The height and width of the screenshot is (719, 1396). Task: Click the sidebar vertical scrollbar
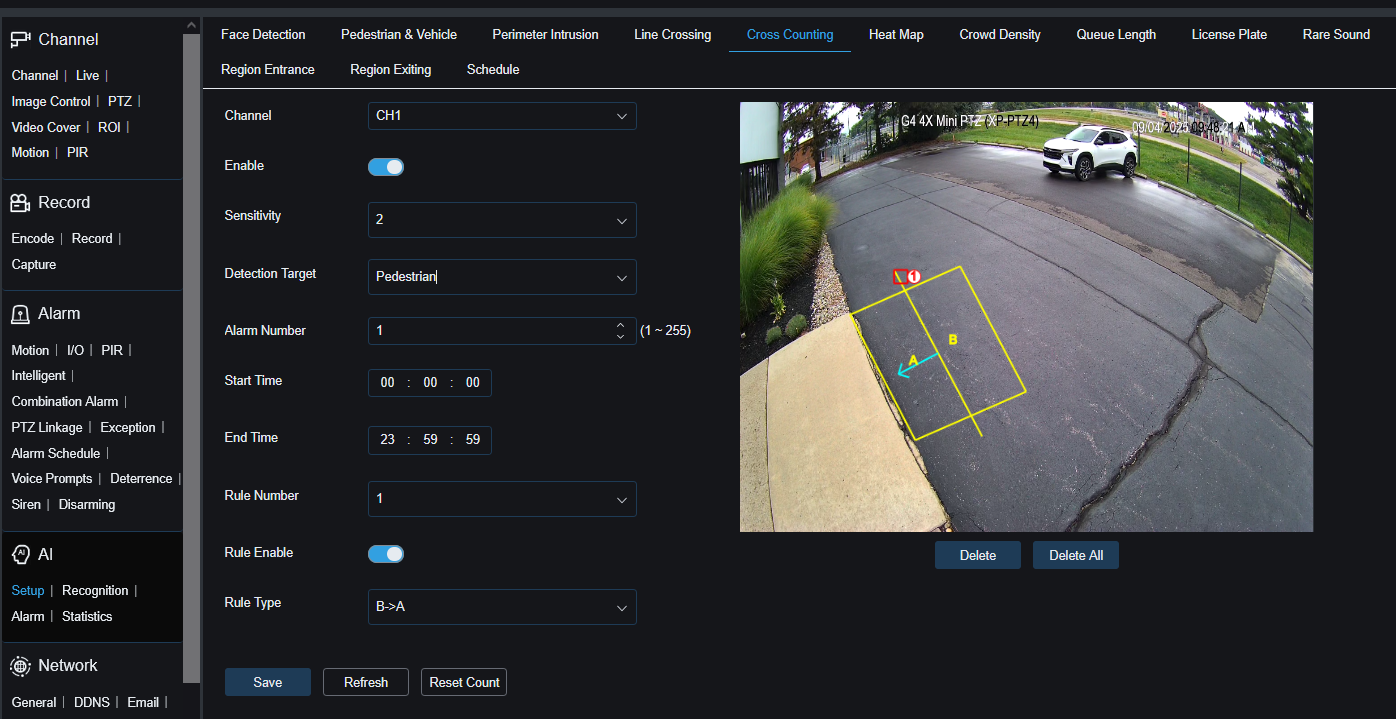(193, 359)
